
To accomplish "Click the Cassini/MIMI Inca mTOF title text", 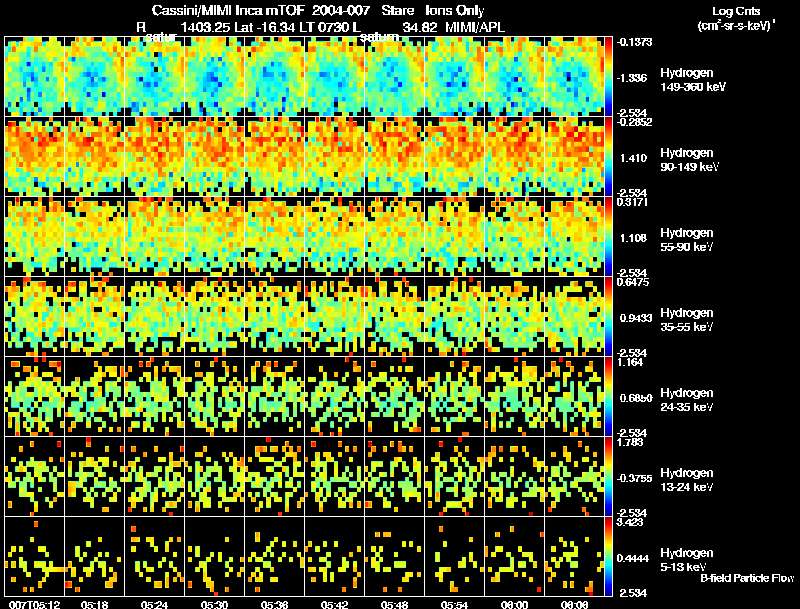I will point(229,10).
